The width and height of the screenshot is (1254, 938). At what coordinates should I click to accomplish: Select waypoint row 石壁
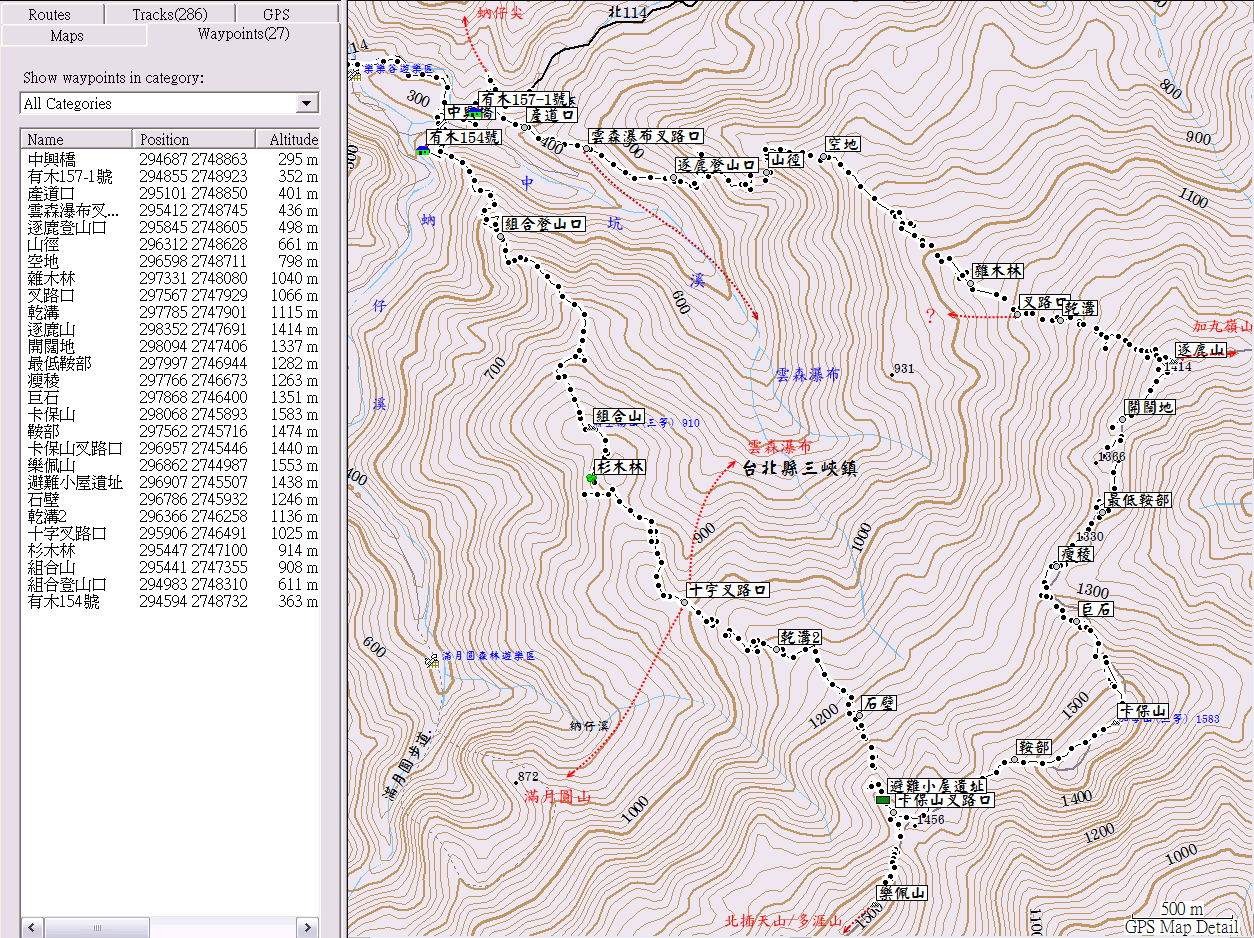coord(170,499)
